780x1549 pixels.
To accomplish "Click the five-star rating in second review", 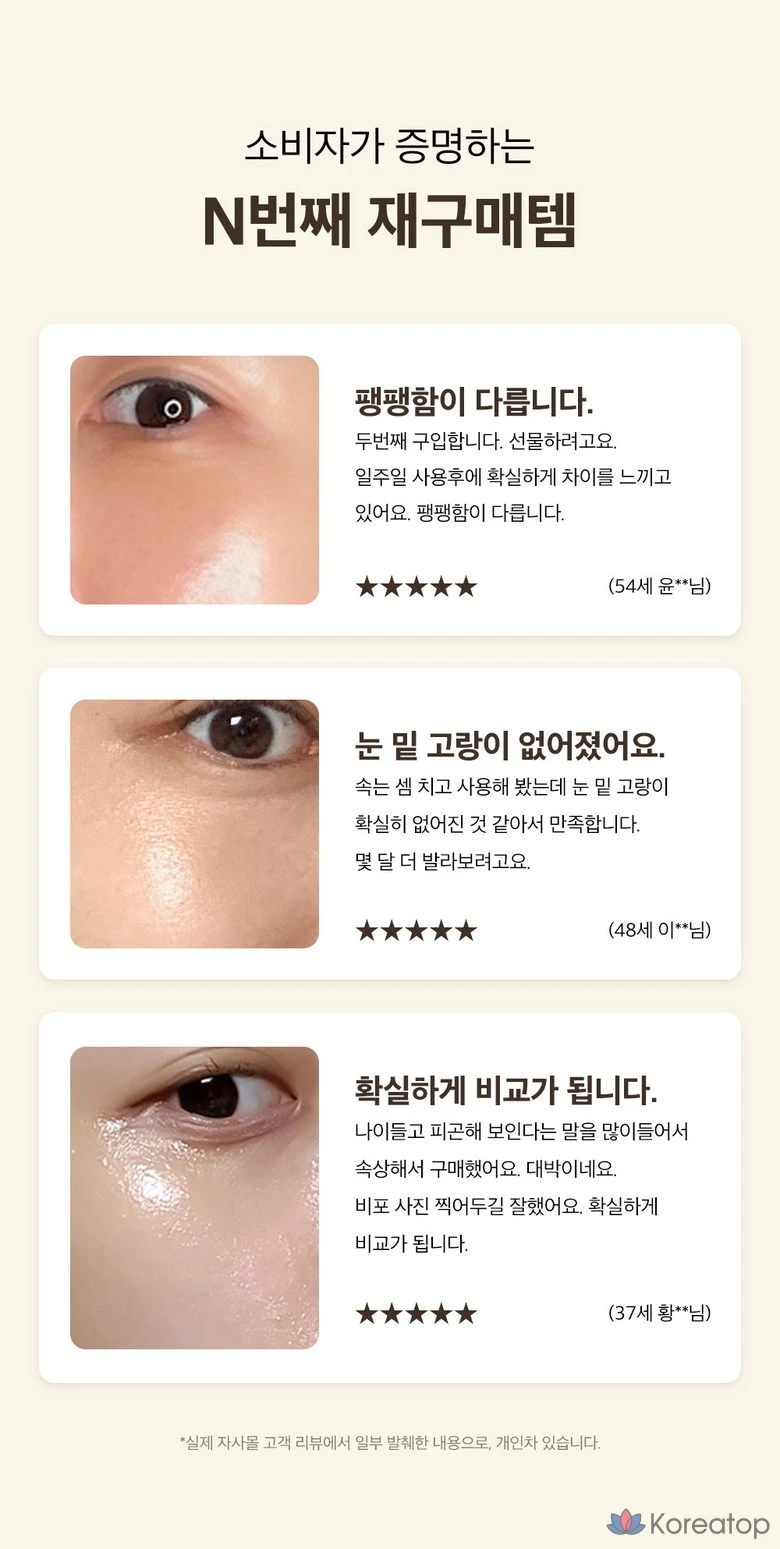I will (x=416, y=931).
